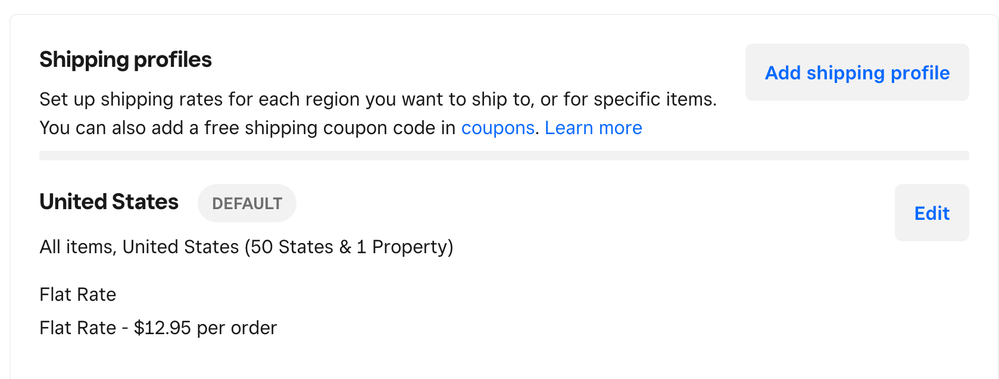This screenshot has width=999, height=379.
Task: Click the standalone Flat Rate label
Action: click(x=78, y=295)
